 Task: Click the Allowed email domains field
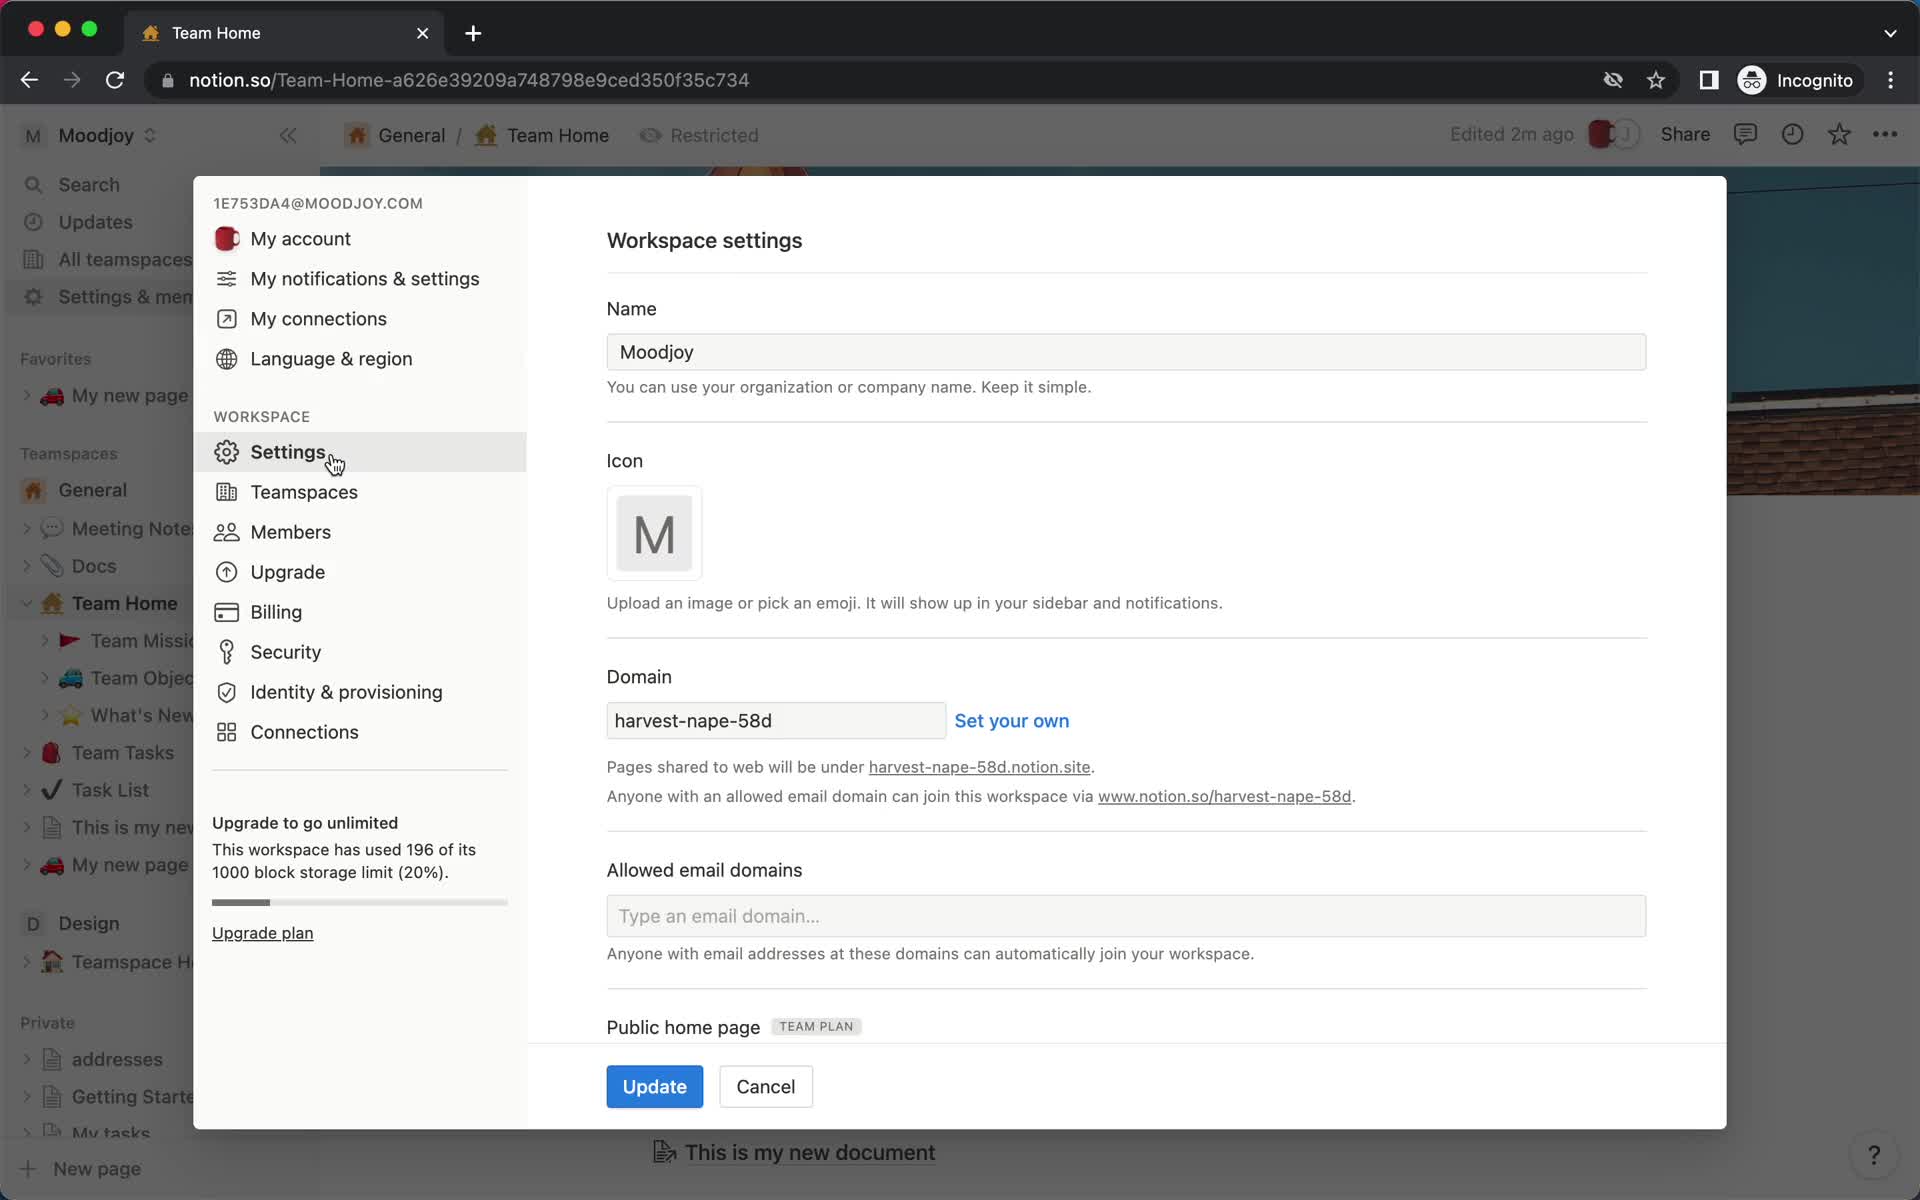1126,916
